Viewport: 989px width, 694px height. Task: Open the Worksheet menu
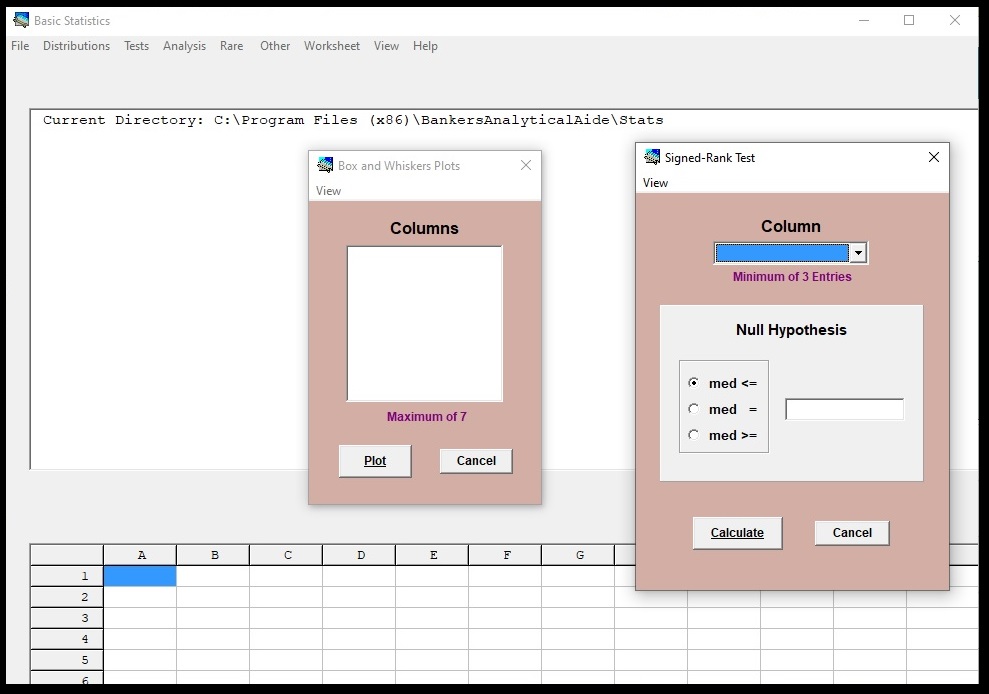pyautogui.click(x=332, y=45)
